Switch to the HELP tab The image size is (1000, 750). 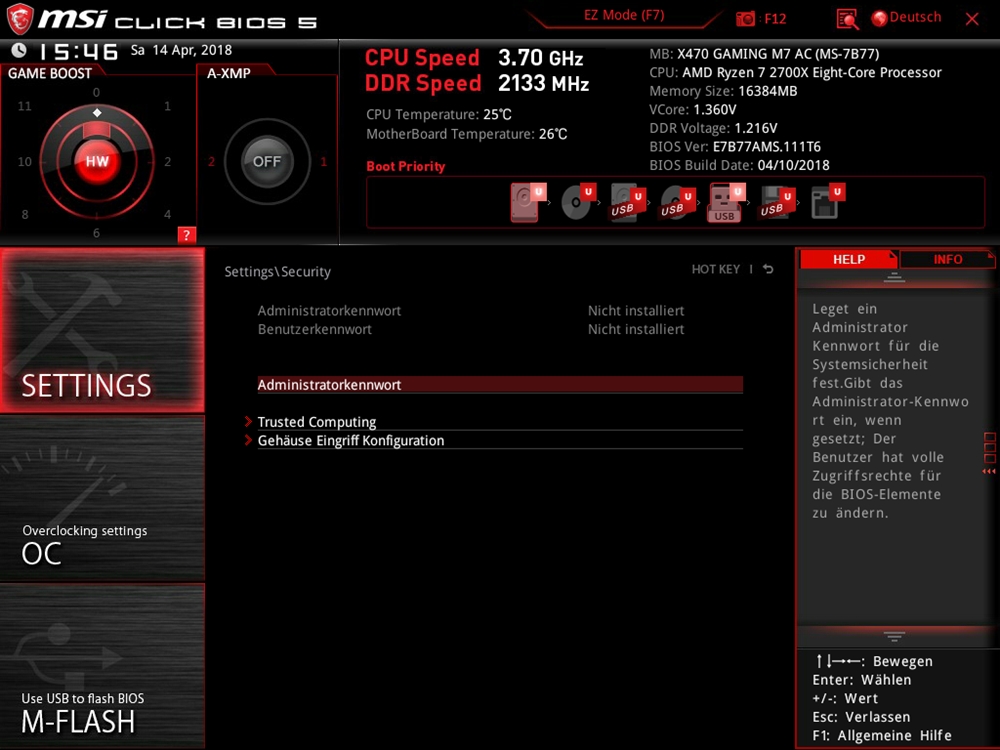849,259
